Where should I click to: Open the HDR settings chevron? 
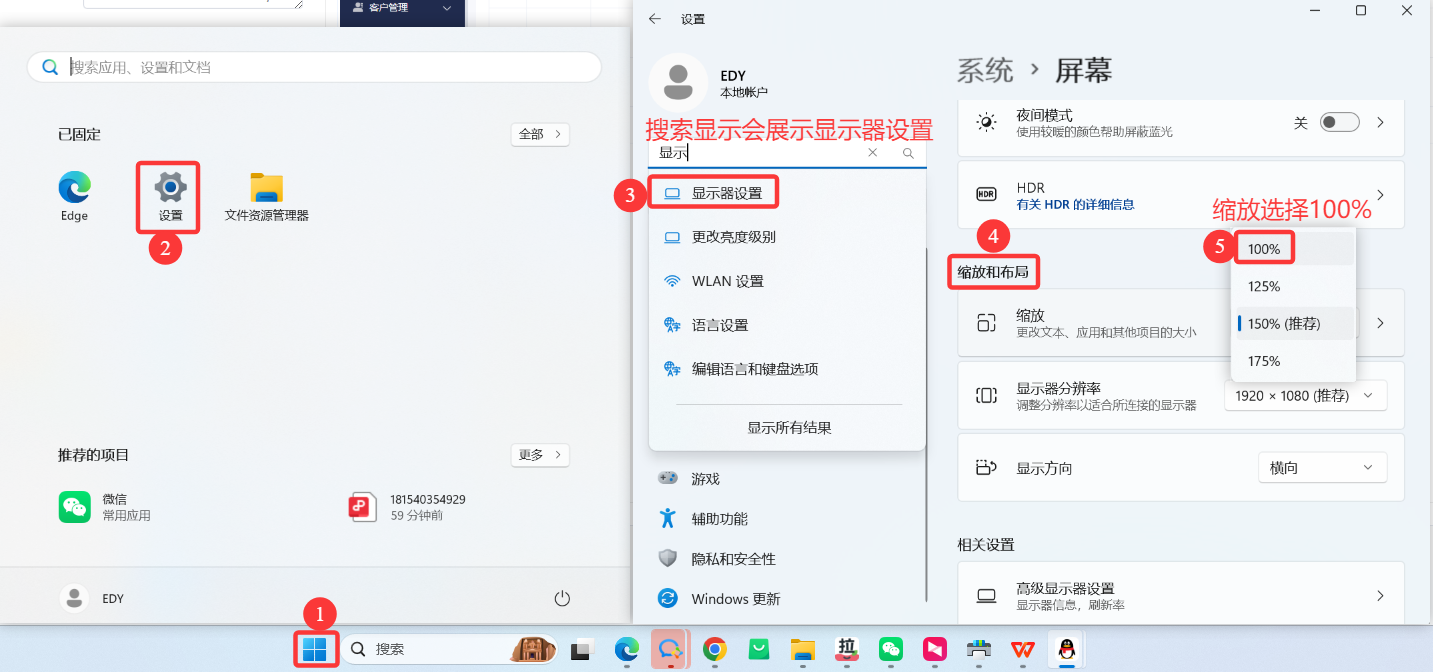(1381, 195)
